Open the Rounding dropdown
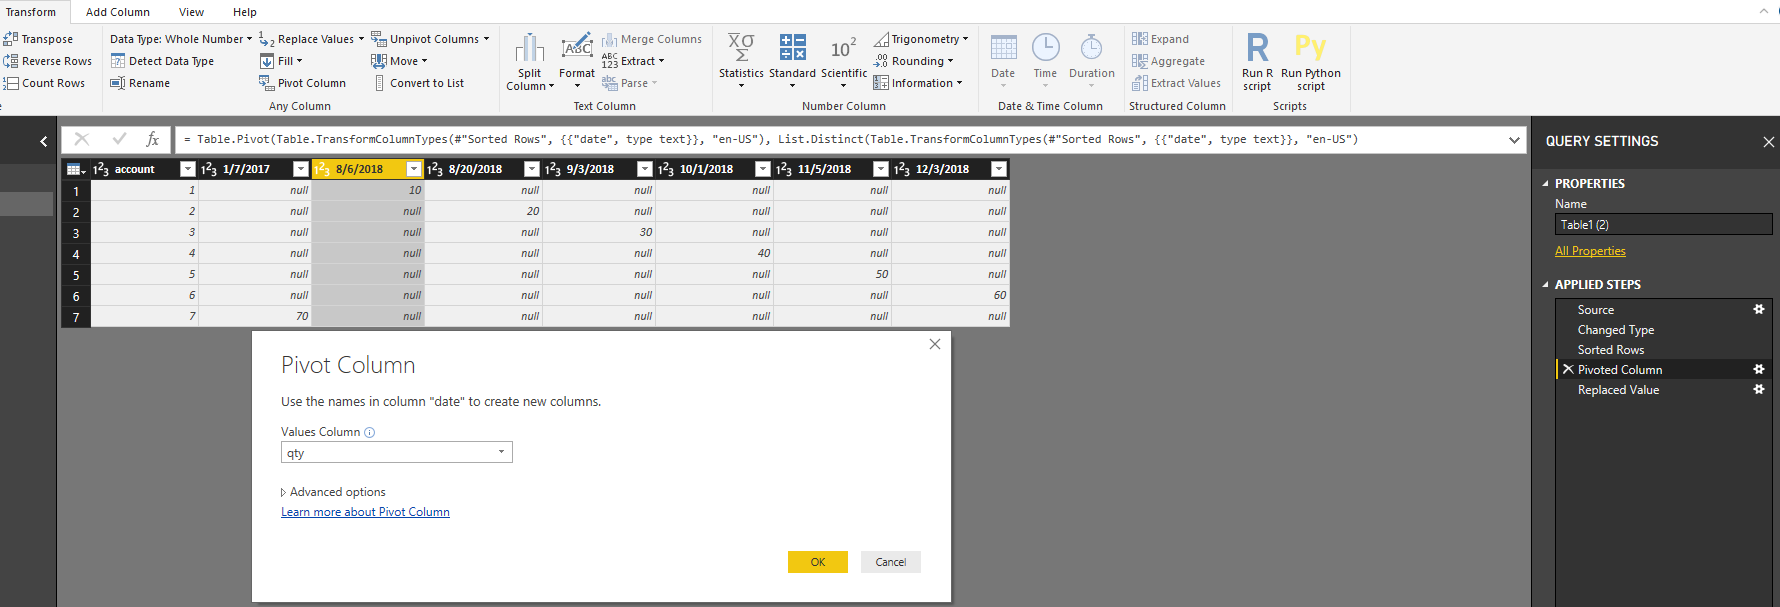The image size is (1780, 607). tap(914, 61)
